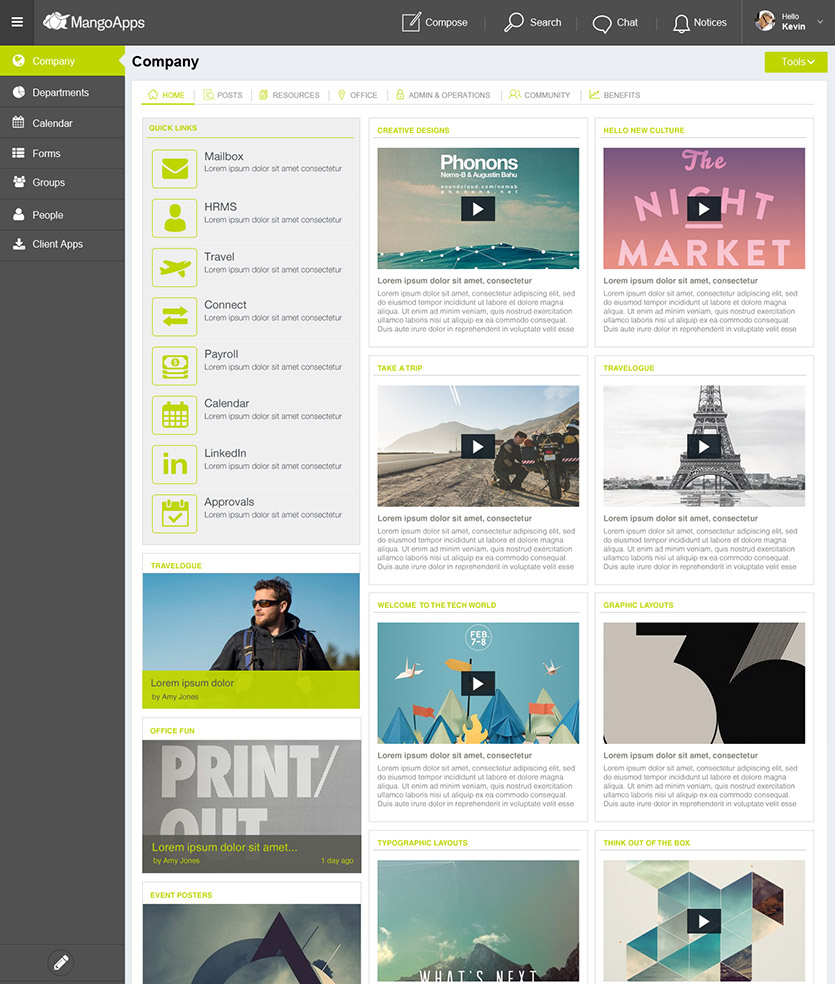835x984 pixels.
Task: Switch to the Home tab
Action: coord(167,95)
